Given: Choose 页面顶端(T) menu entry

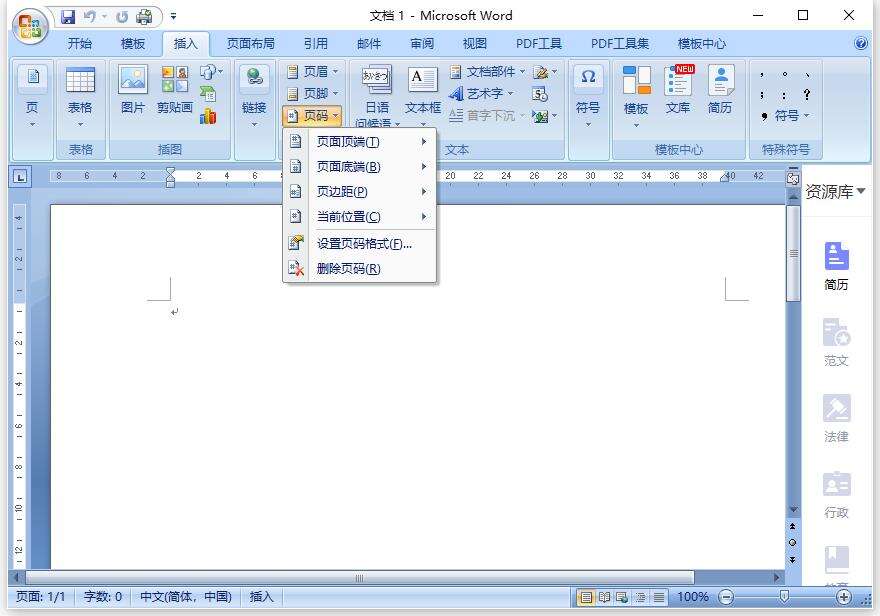Looking at the screenshot, I should pos(360,142).
